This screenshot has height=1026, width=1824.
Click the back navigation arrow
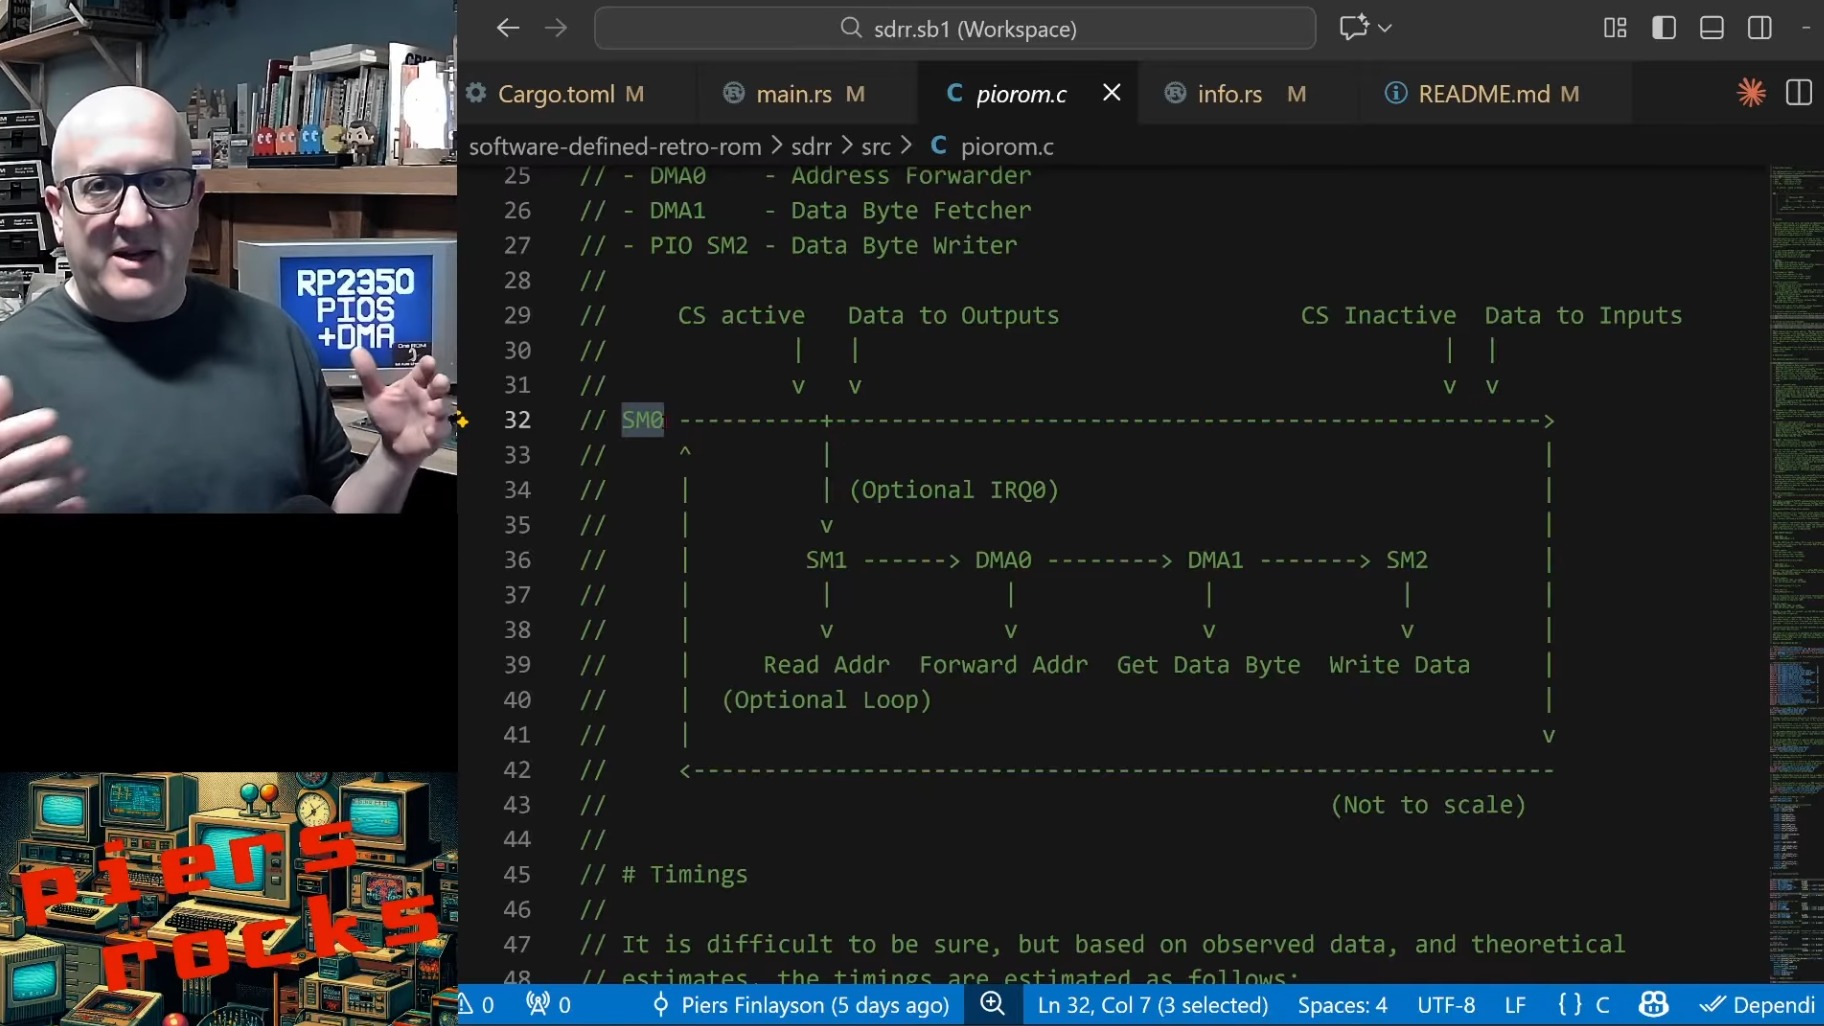pos(508,28)
